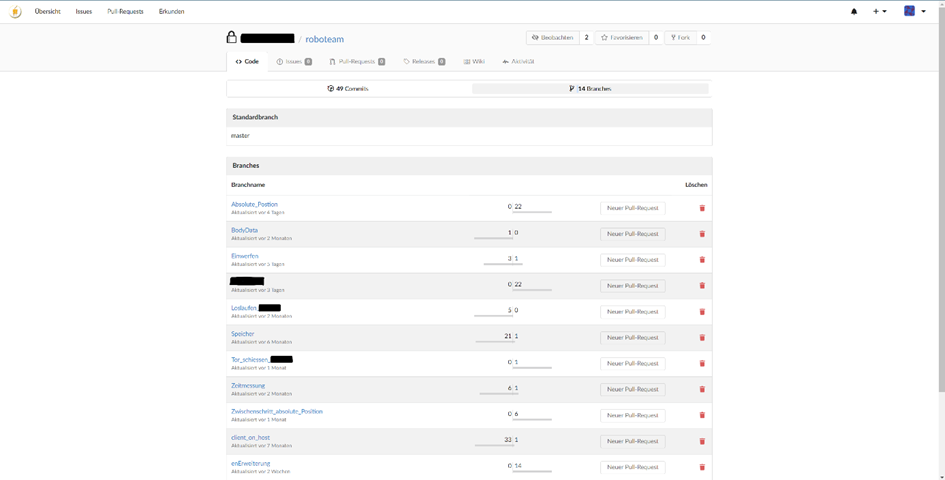945x480 pixels.
Task: Open the watchers count 2
Action: pos(586,37)
